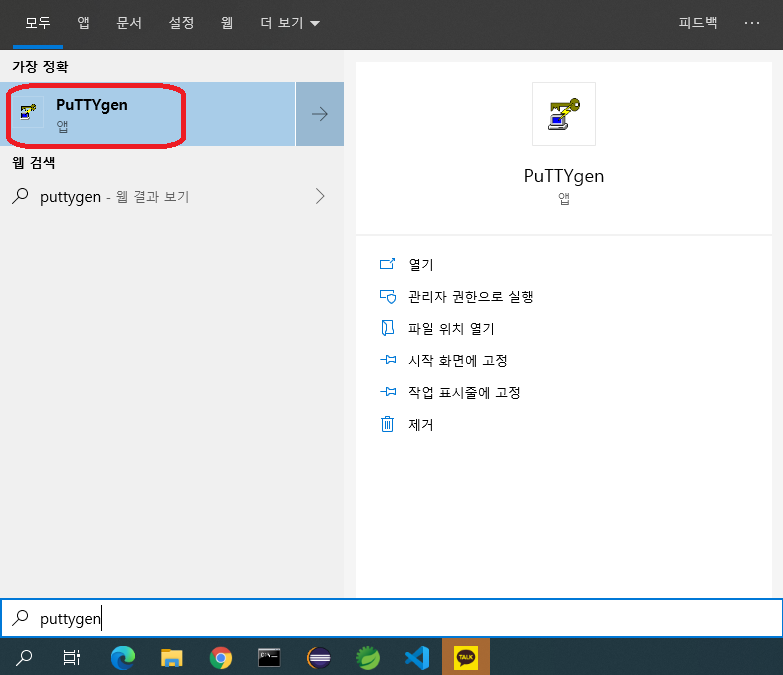
Task: Switch to the 앱 tab
Action: point(83,23)
